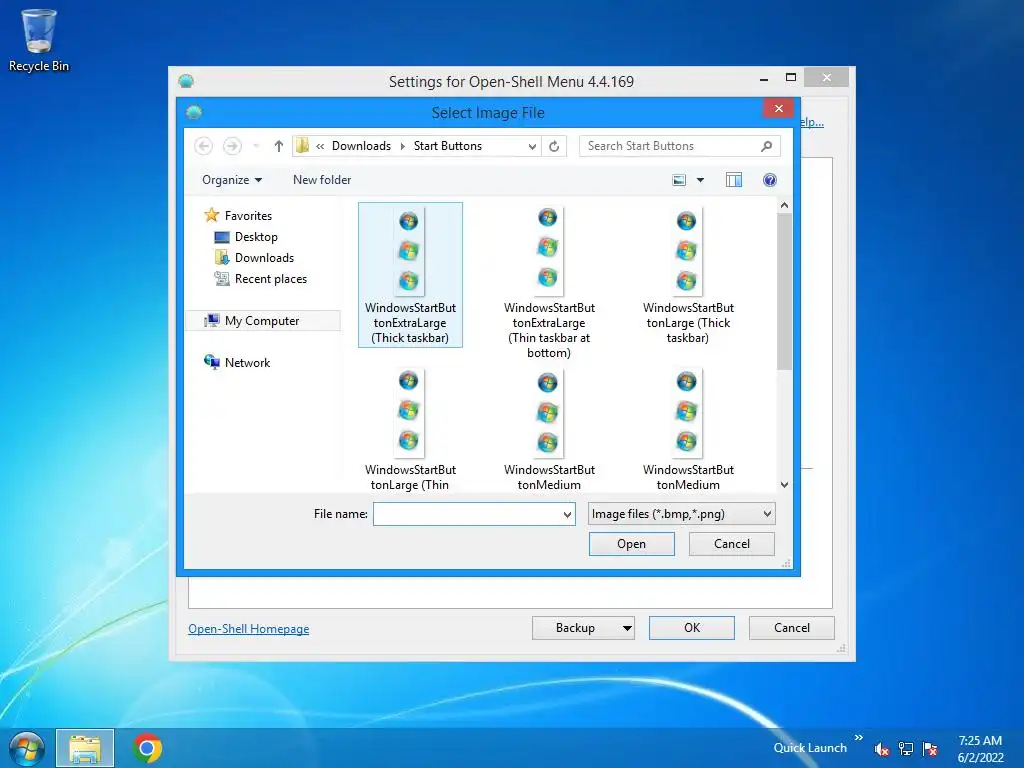Click Start Buttons in the address breadcrumb
Screen dimensions: 1024x768
tap(448, 146)
